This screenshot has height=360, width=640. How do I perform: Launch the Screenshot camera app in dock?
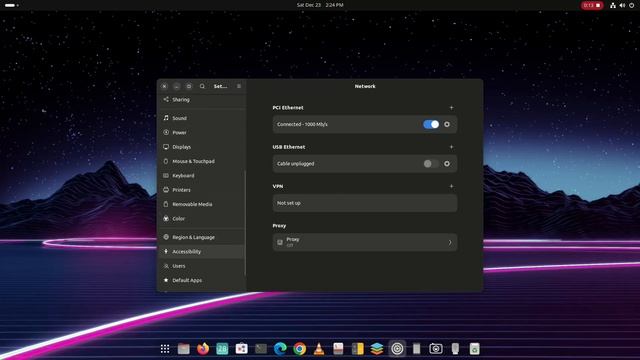tap(436, 349)
